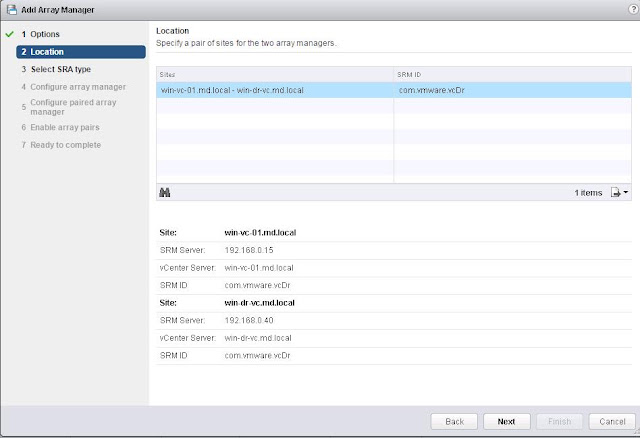Click the Next button
The height and width of the screenshot is (438, 640).
point(507,421)
